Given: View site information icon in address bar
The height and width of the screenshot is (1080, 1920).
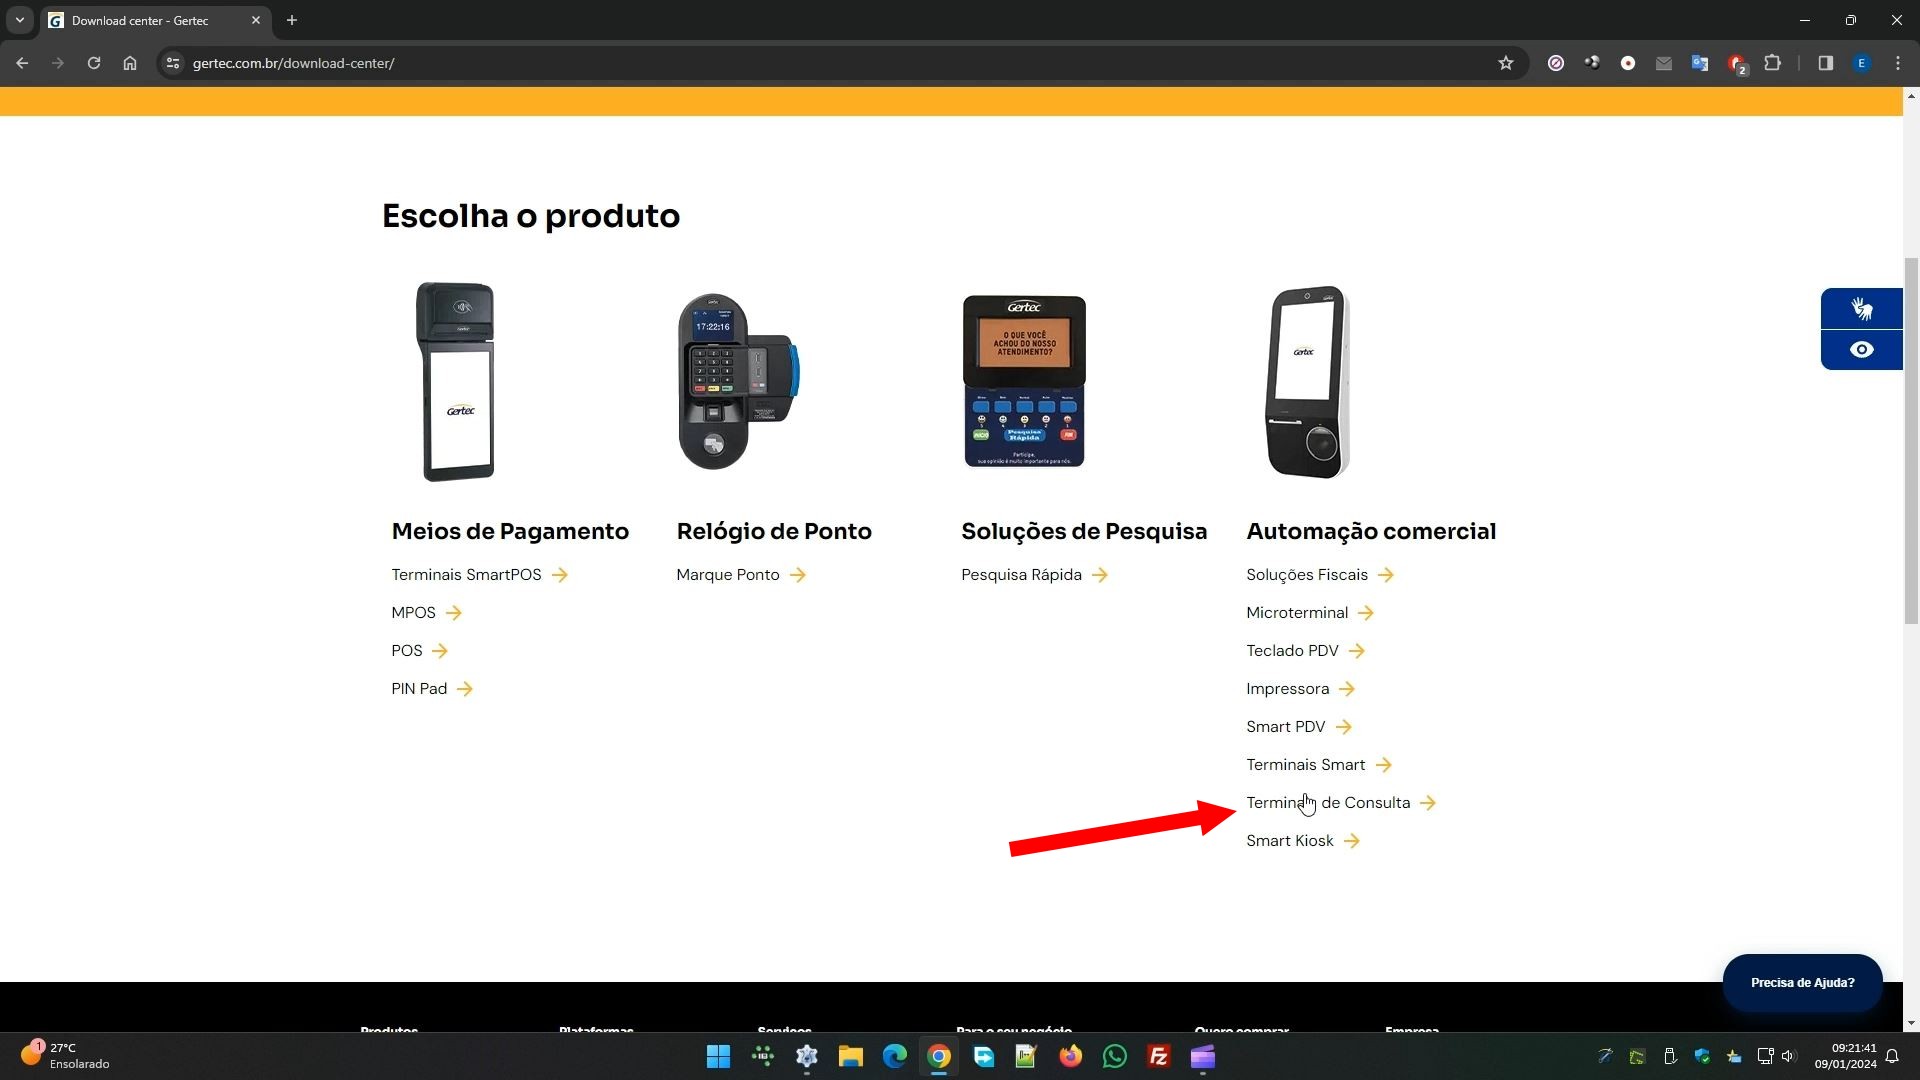Looking at the screenshot, I should (x=173, y=63).
